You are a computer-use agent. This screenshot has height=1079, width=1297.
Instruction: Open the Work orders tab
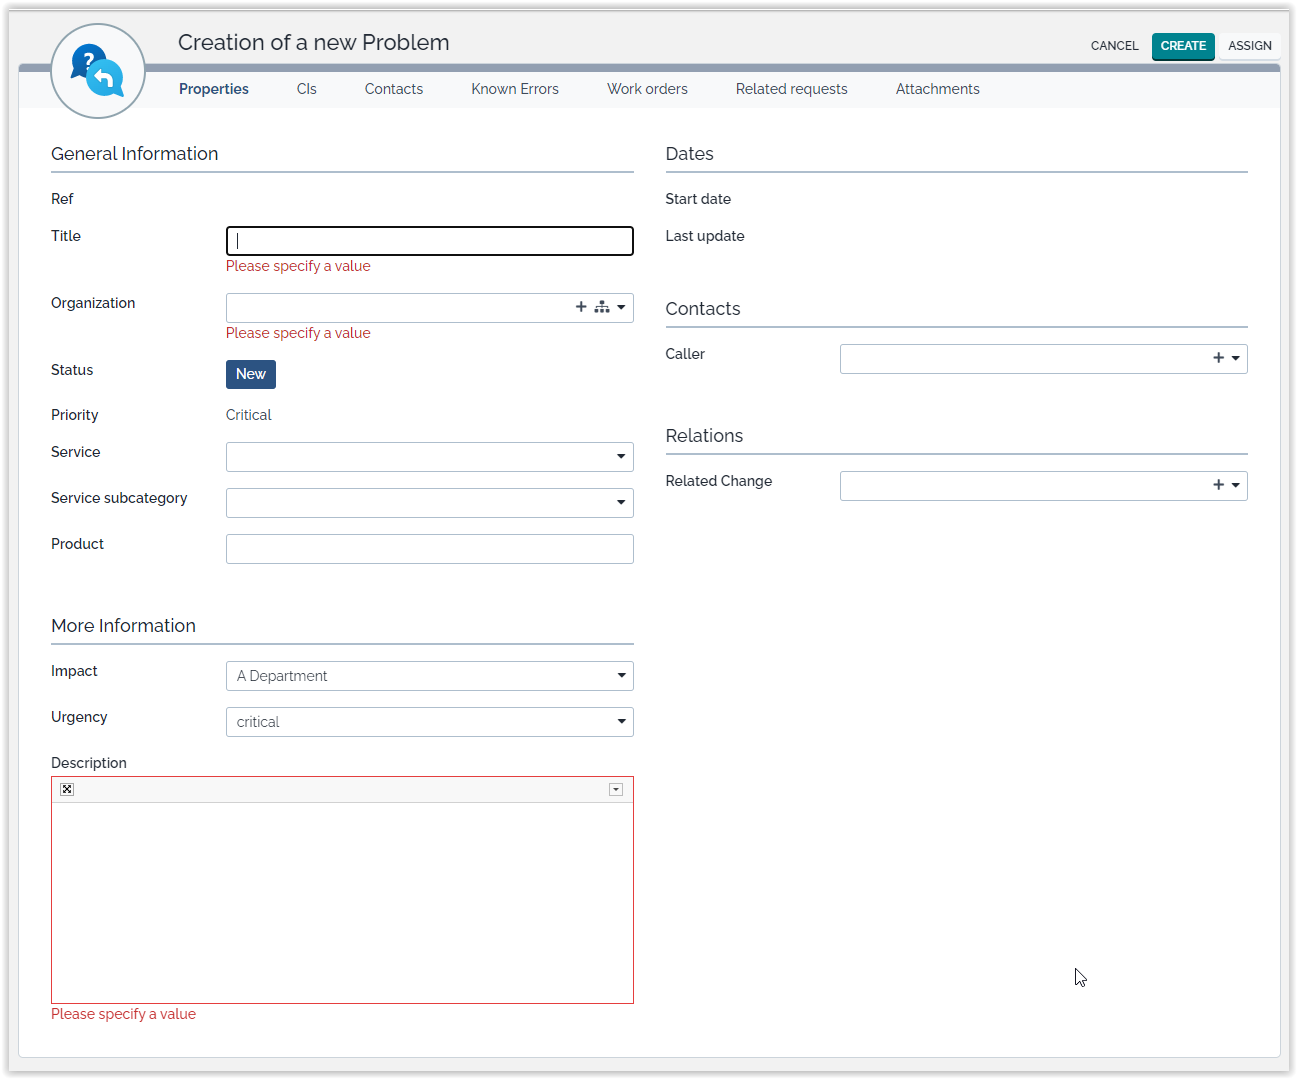tap(647, 89)
